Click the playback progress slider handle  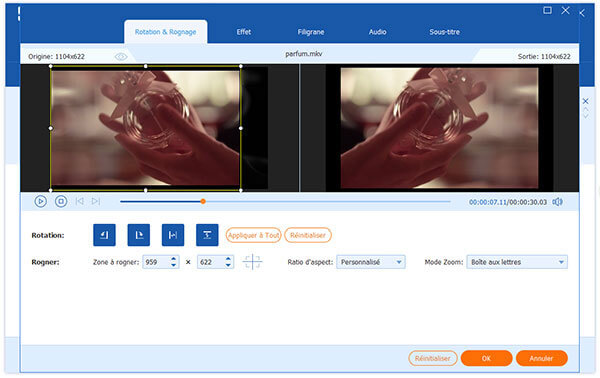point(203,201)
